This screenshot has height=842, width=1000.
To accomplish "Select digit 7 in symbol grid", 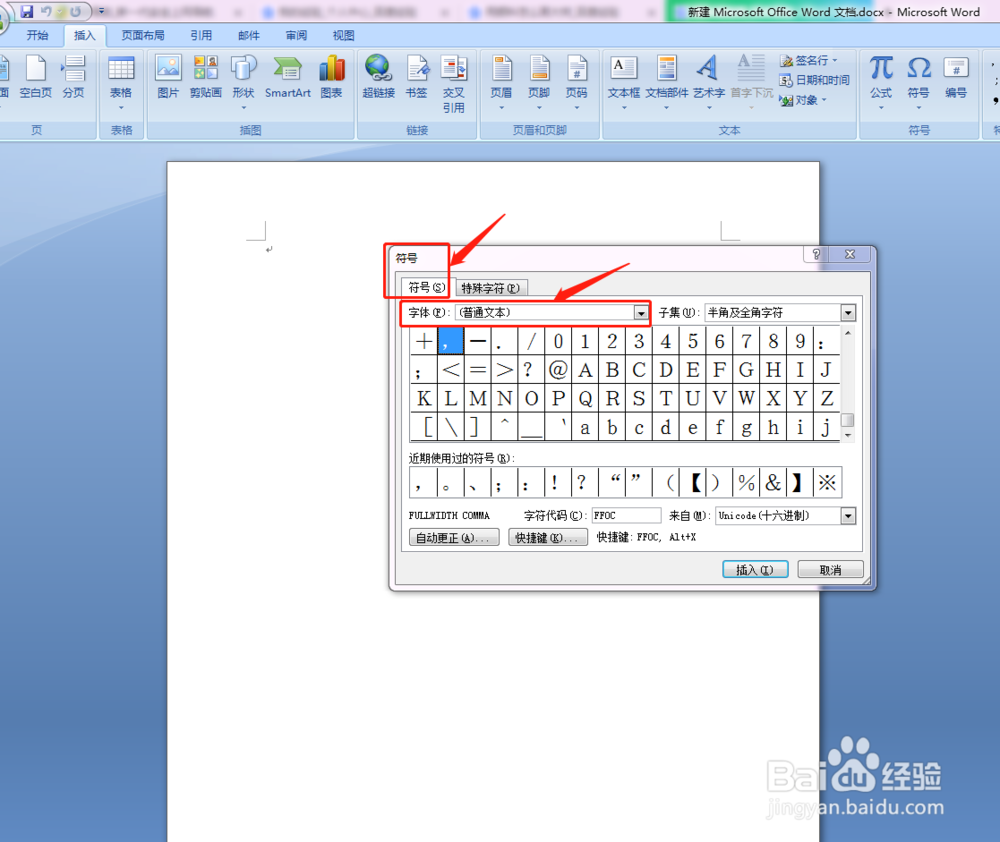I will point(746,341).
